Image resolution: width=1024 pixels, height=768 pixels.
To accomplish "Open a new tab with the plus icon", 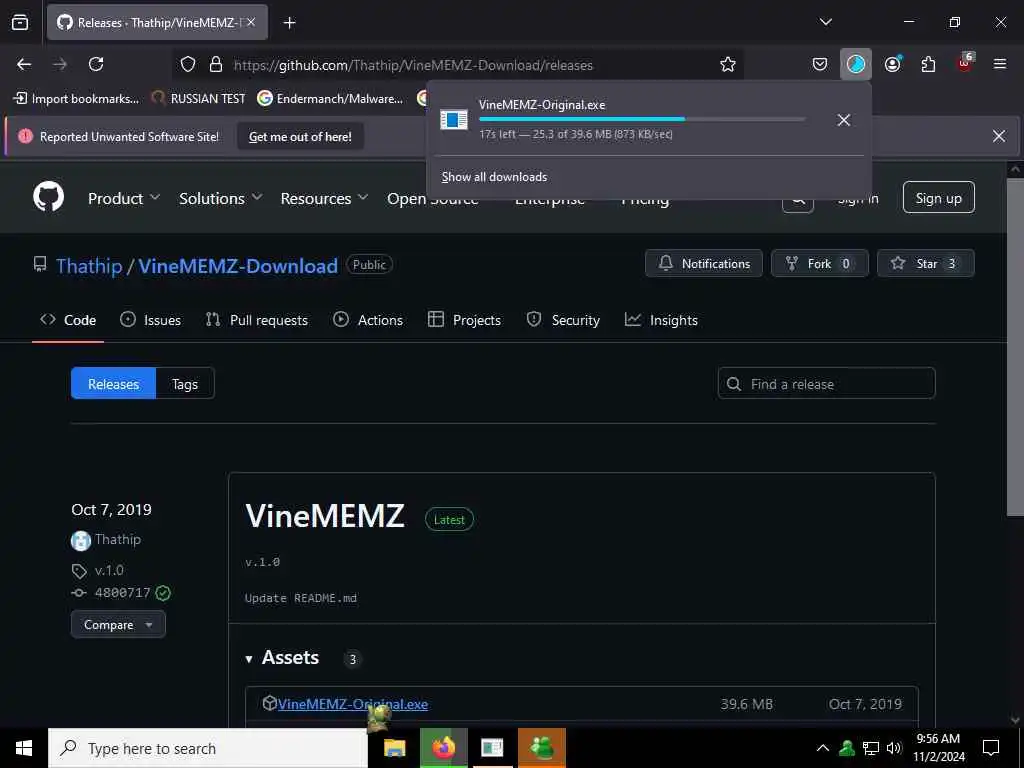I will click(289, 23).
